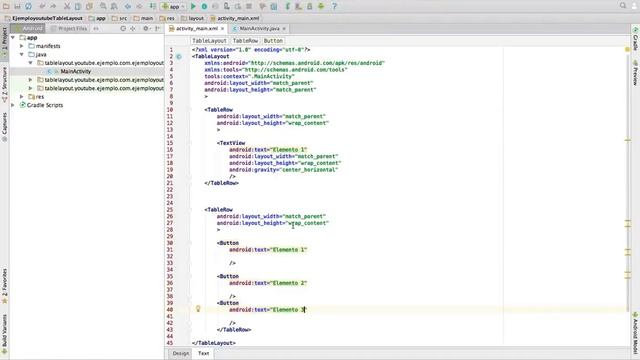Click the Redo arrow icon
Viewport: 640px width, 360px height.
coord(53,6)
